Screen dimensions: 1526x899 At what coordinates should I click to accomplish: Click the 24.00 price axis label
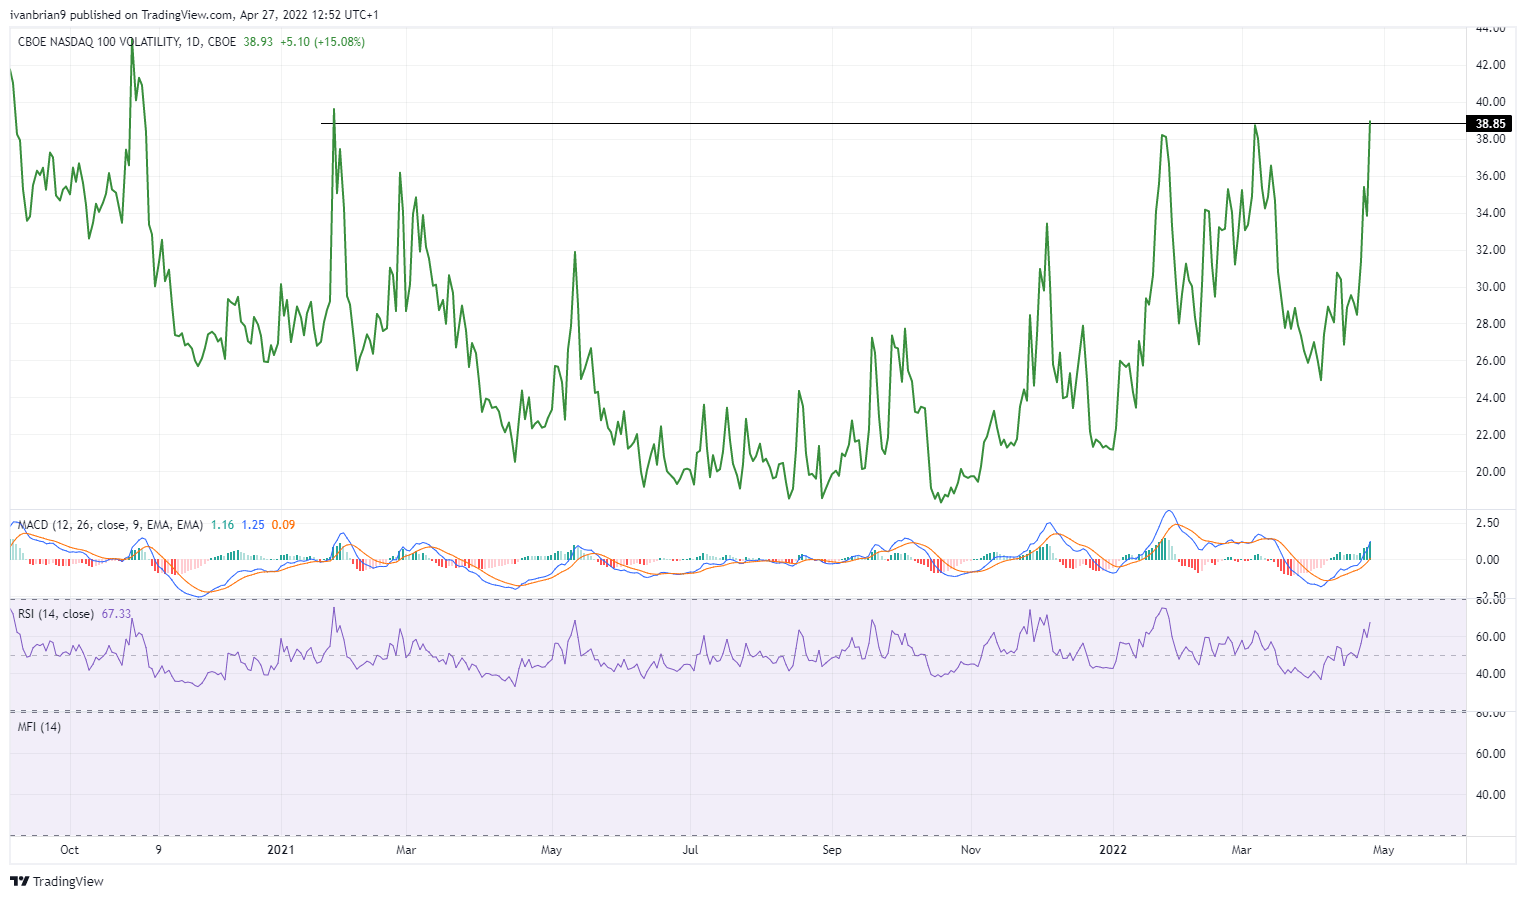[x=1490, y=398]
